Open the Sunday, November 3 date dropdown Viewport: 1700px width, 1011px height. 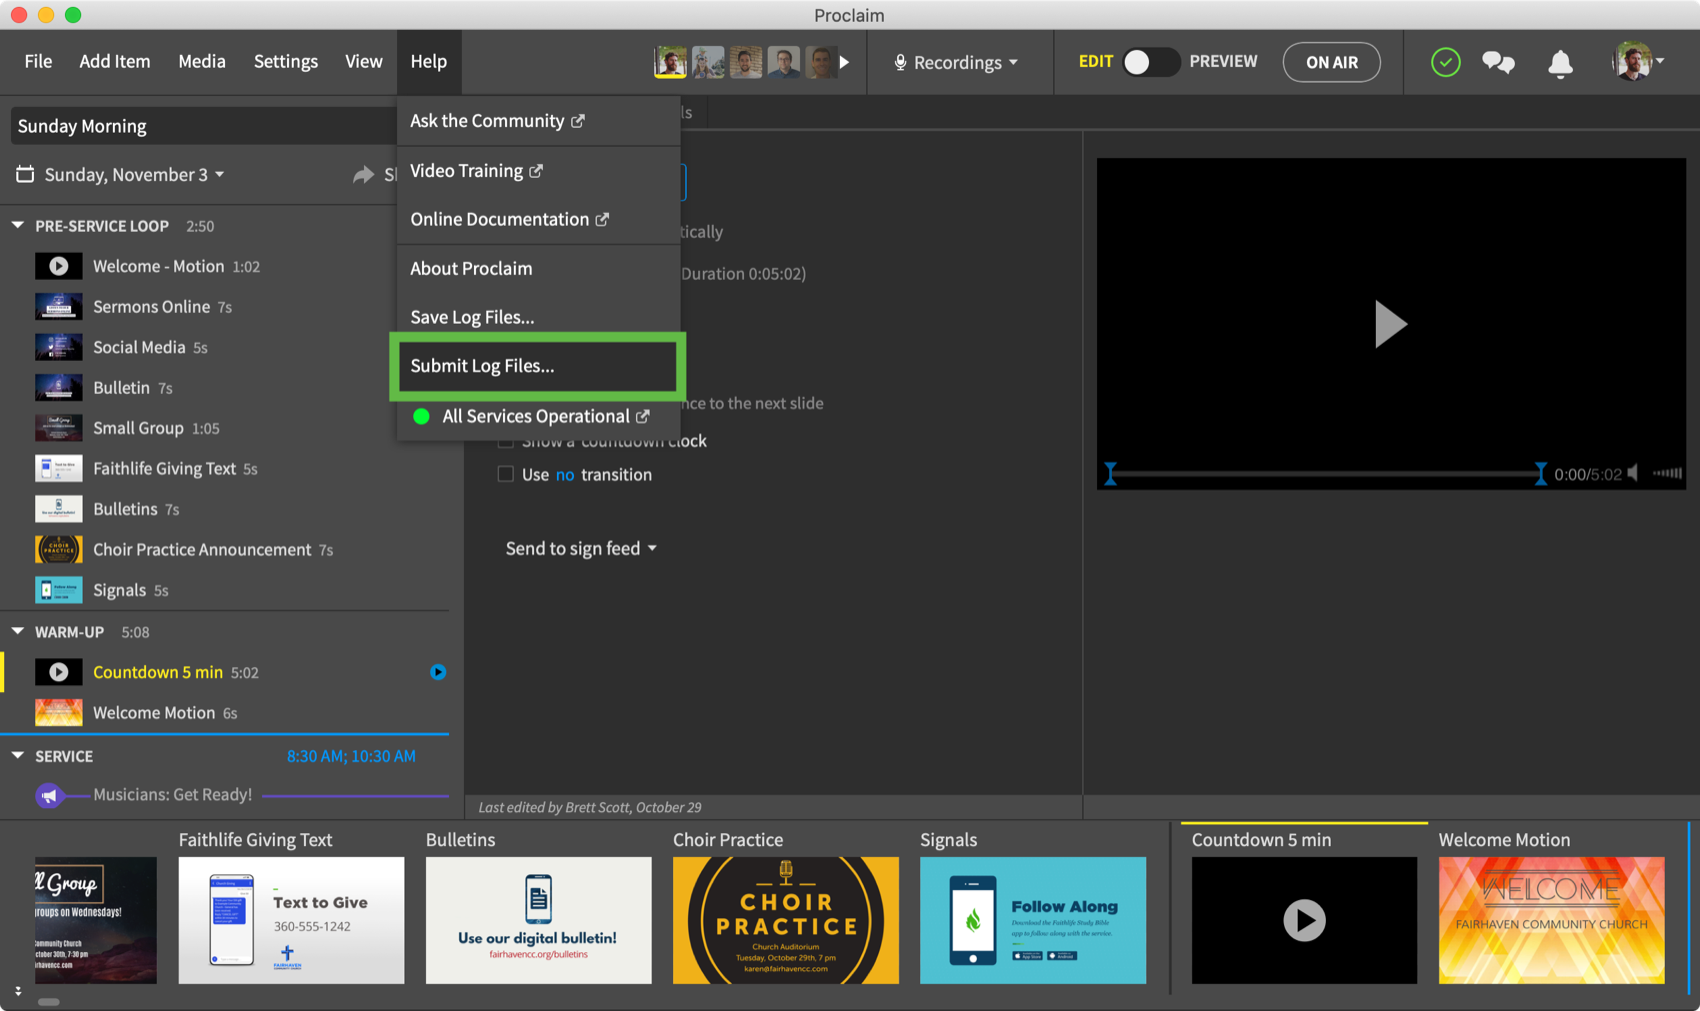tap(134, 175)
